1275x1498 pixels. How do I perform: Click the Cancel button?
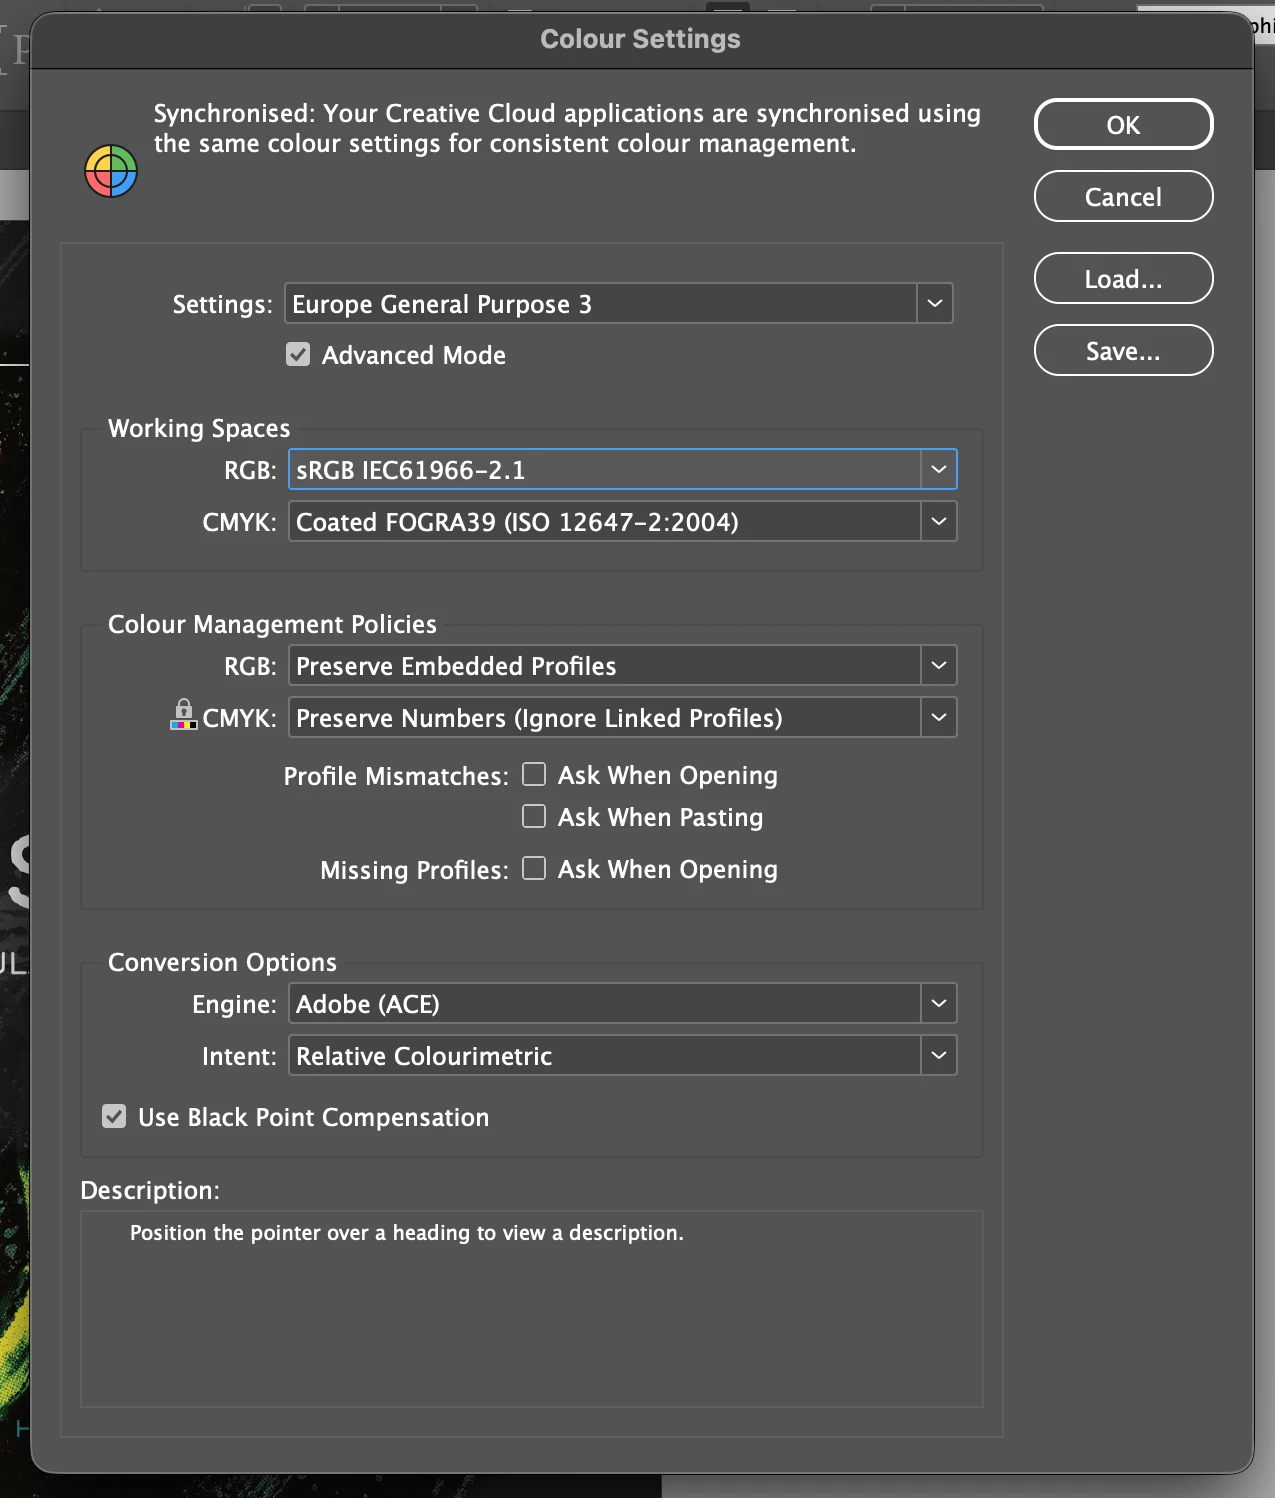[x=1123, y=197]
